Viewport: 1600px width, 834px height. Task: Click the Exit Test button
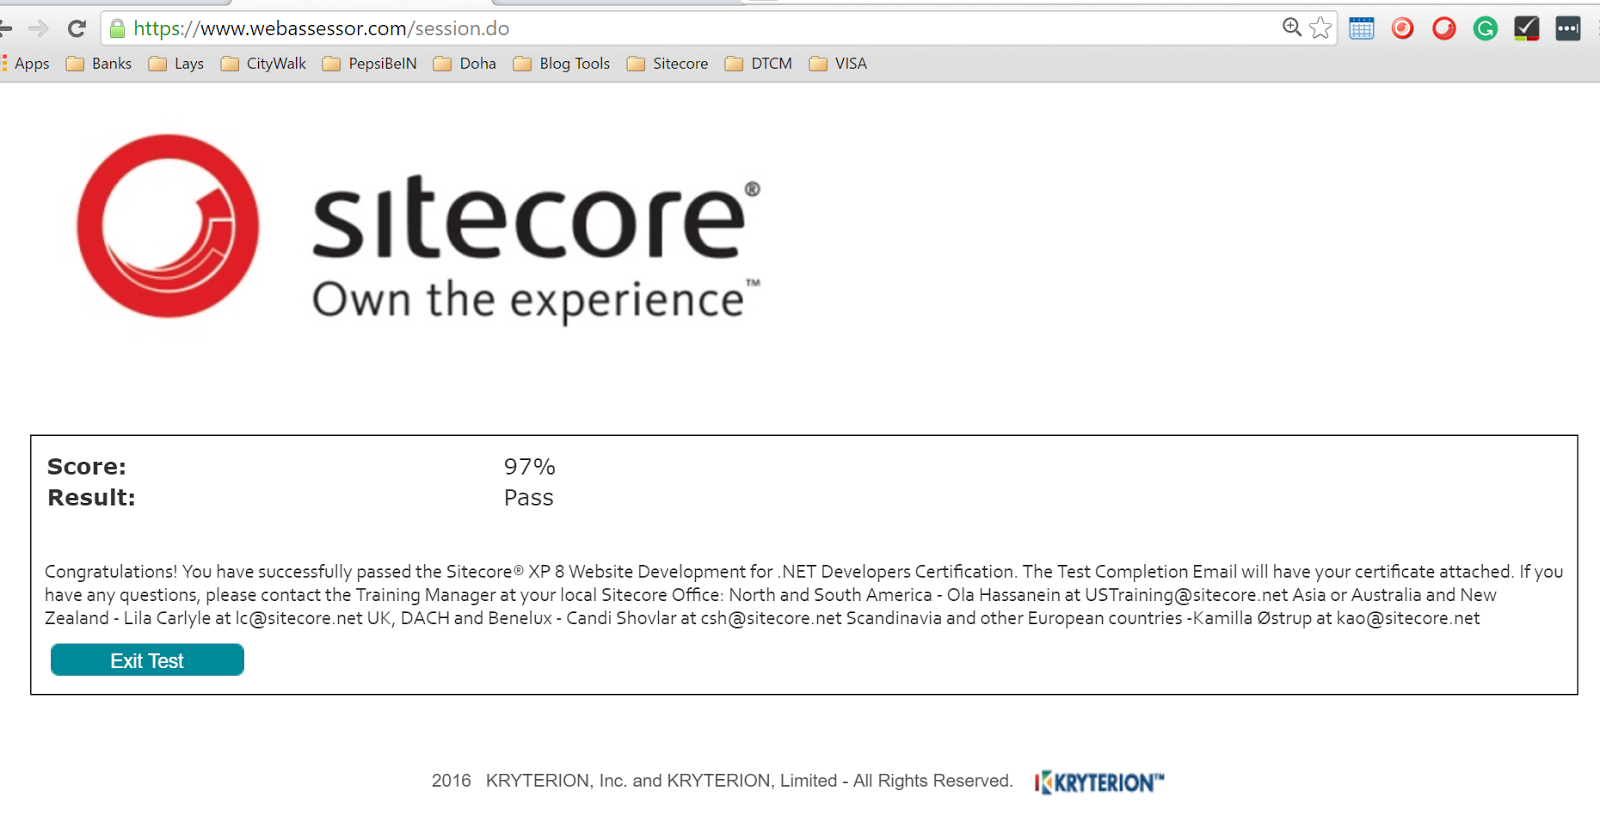tap(147, 660)
